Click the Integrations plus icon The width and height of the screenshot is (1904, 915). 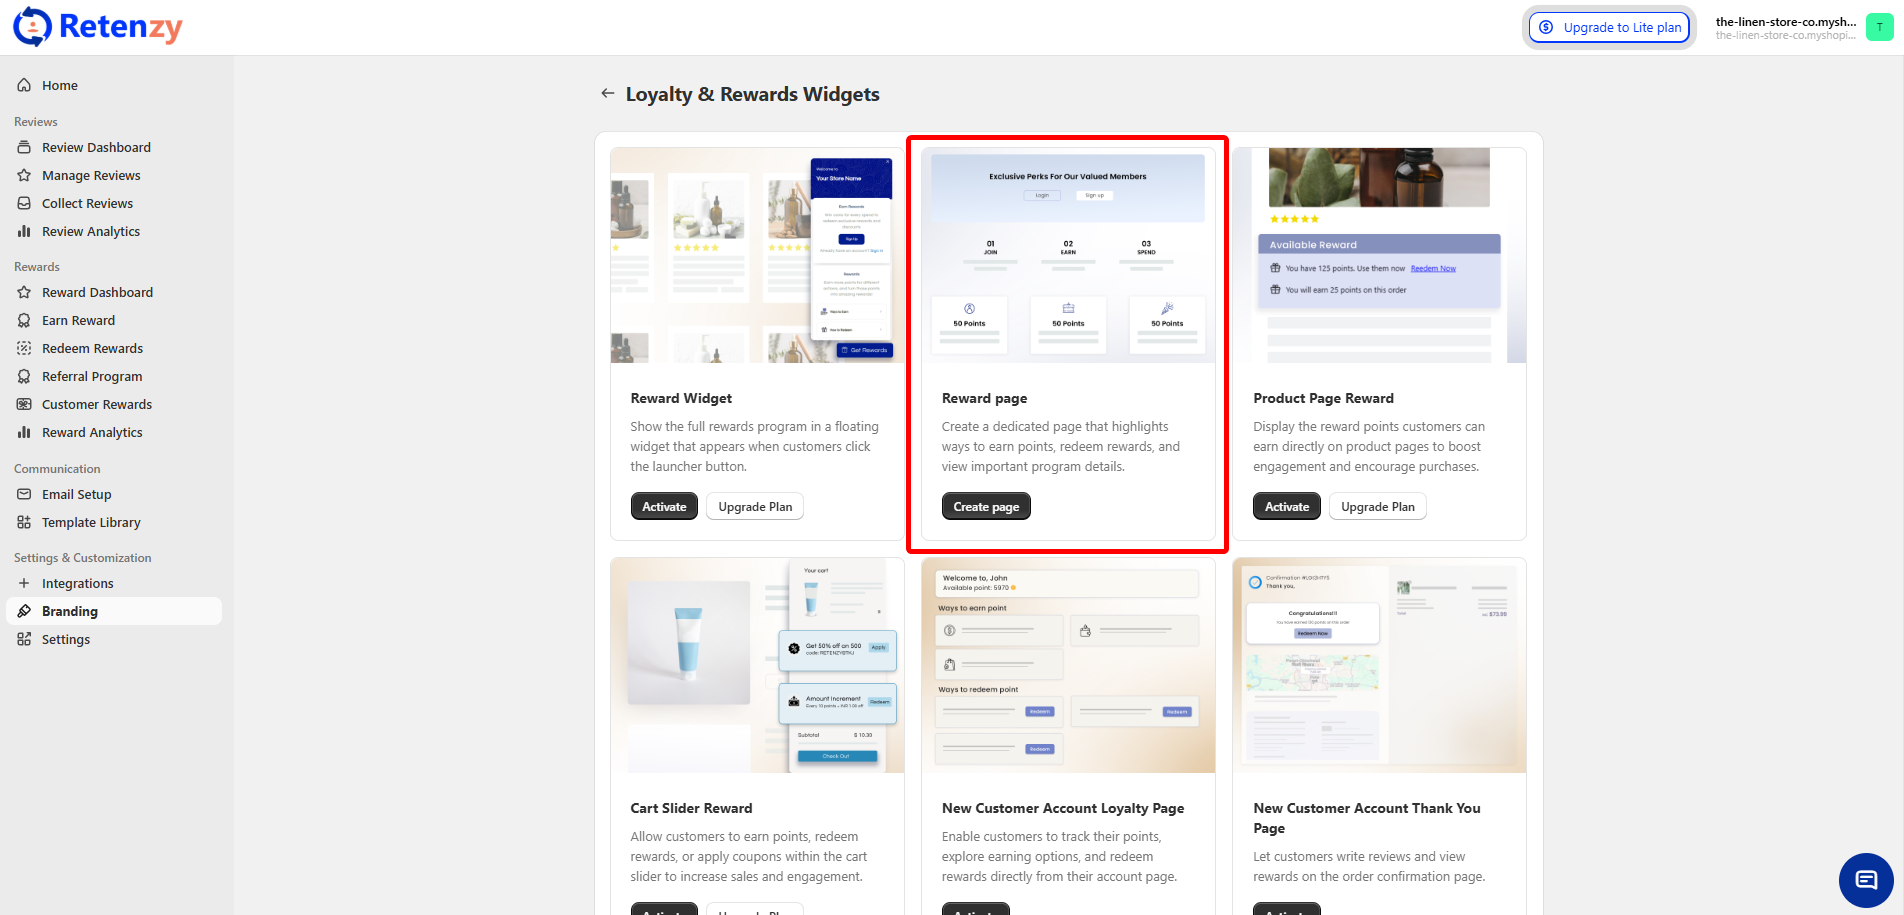coord(24,583)
